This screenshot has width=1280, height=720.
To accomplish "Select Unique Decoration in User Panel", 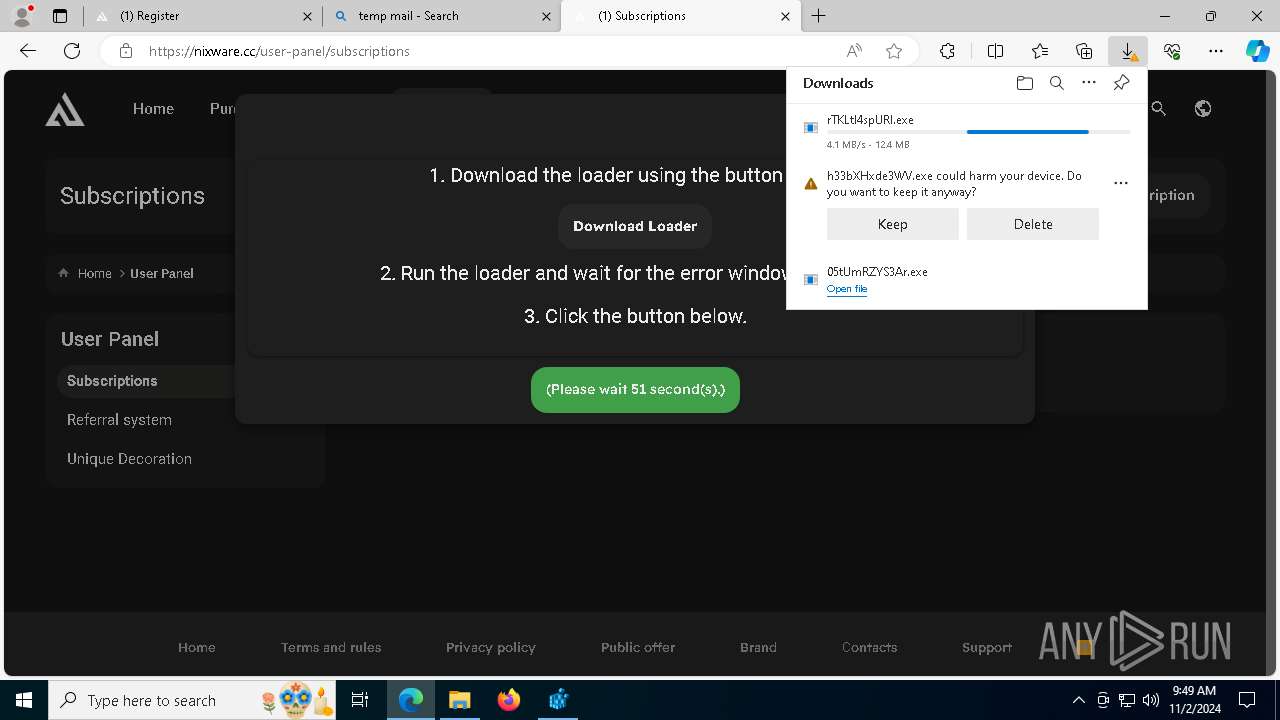I will 129,459.
